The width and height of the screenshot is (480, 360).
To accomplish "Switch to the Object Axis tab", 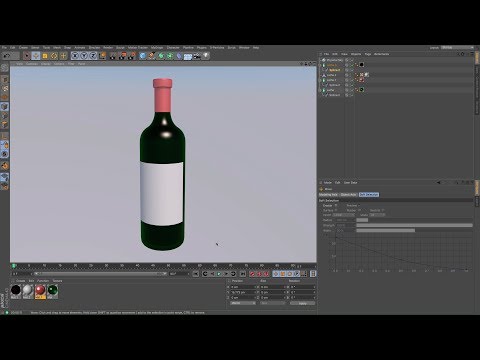I will pyautogui.click(x=349, y=194).
